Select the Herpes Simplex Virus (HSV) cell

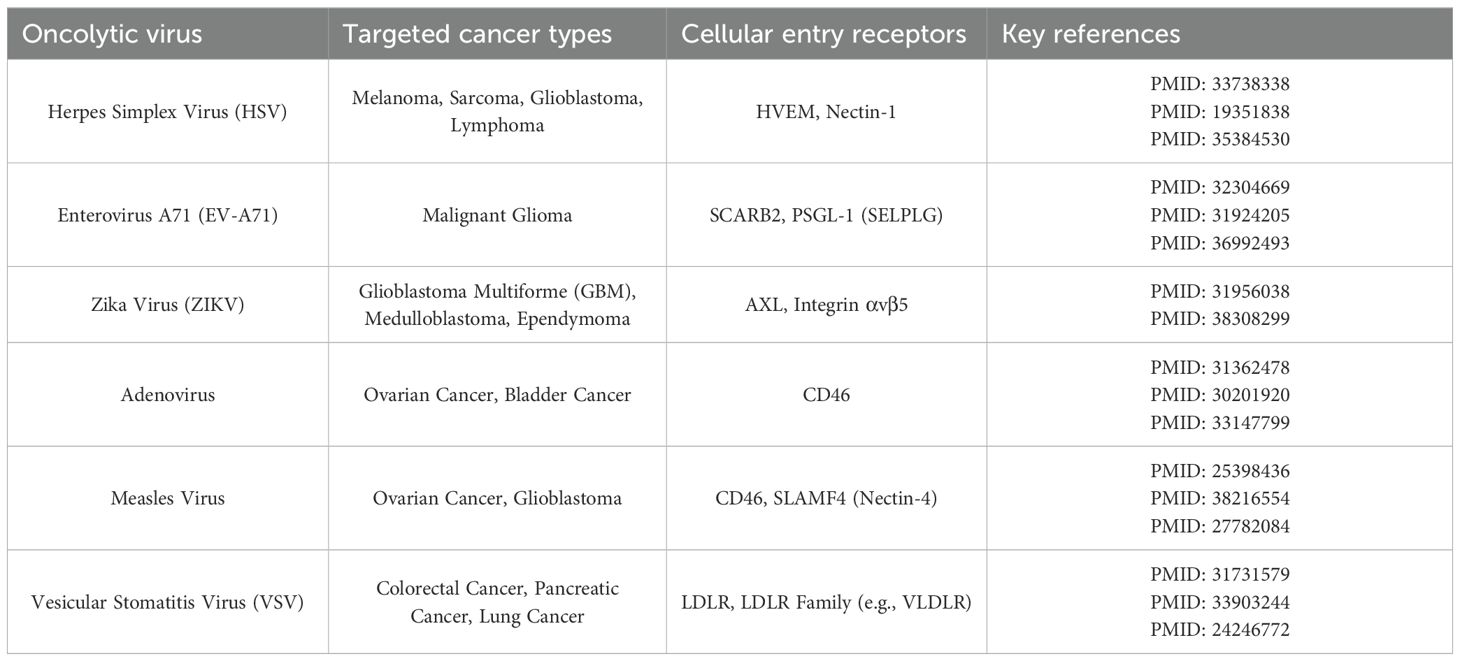click(167, 112)
